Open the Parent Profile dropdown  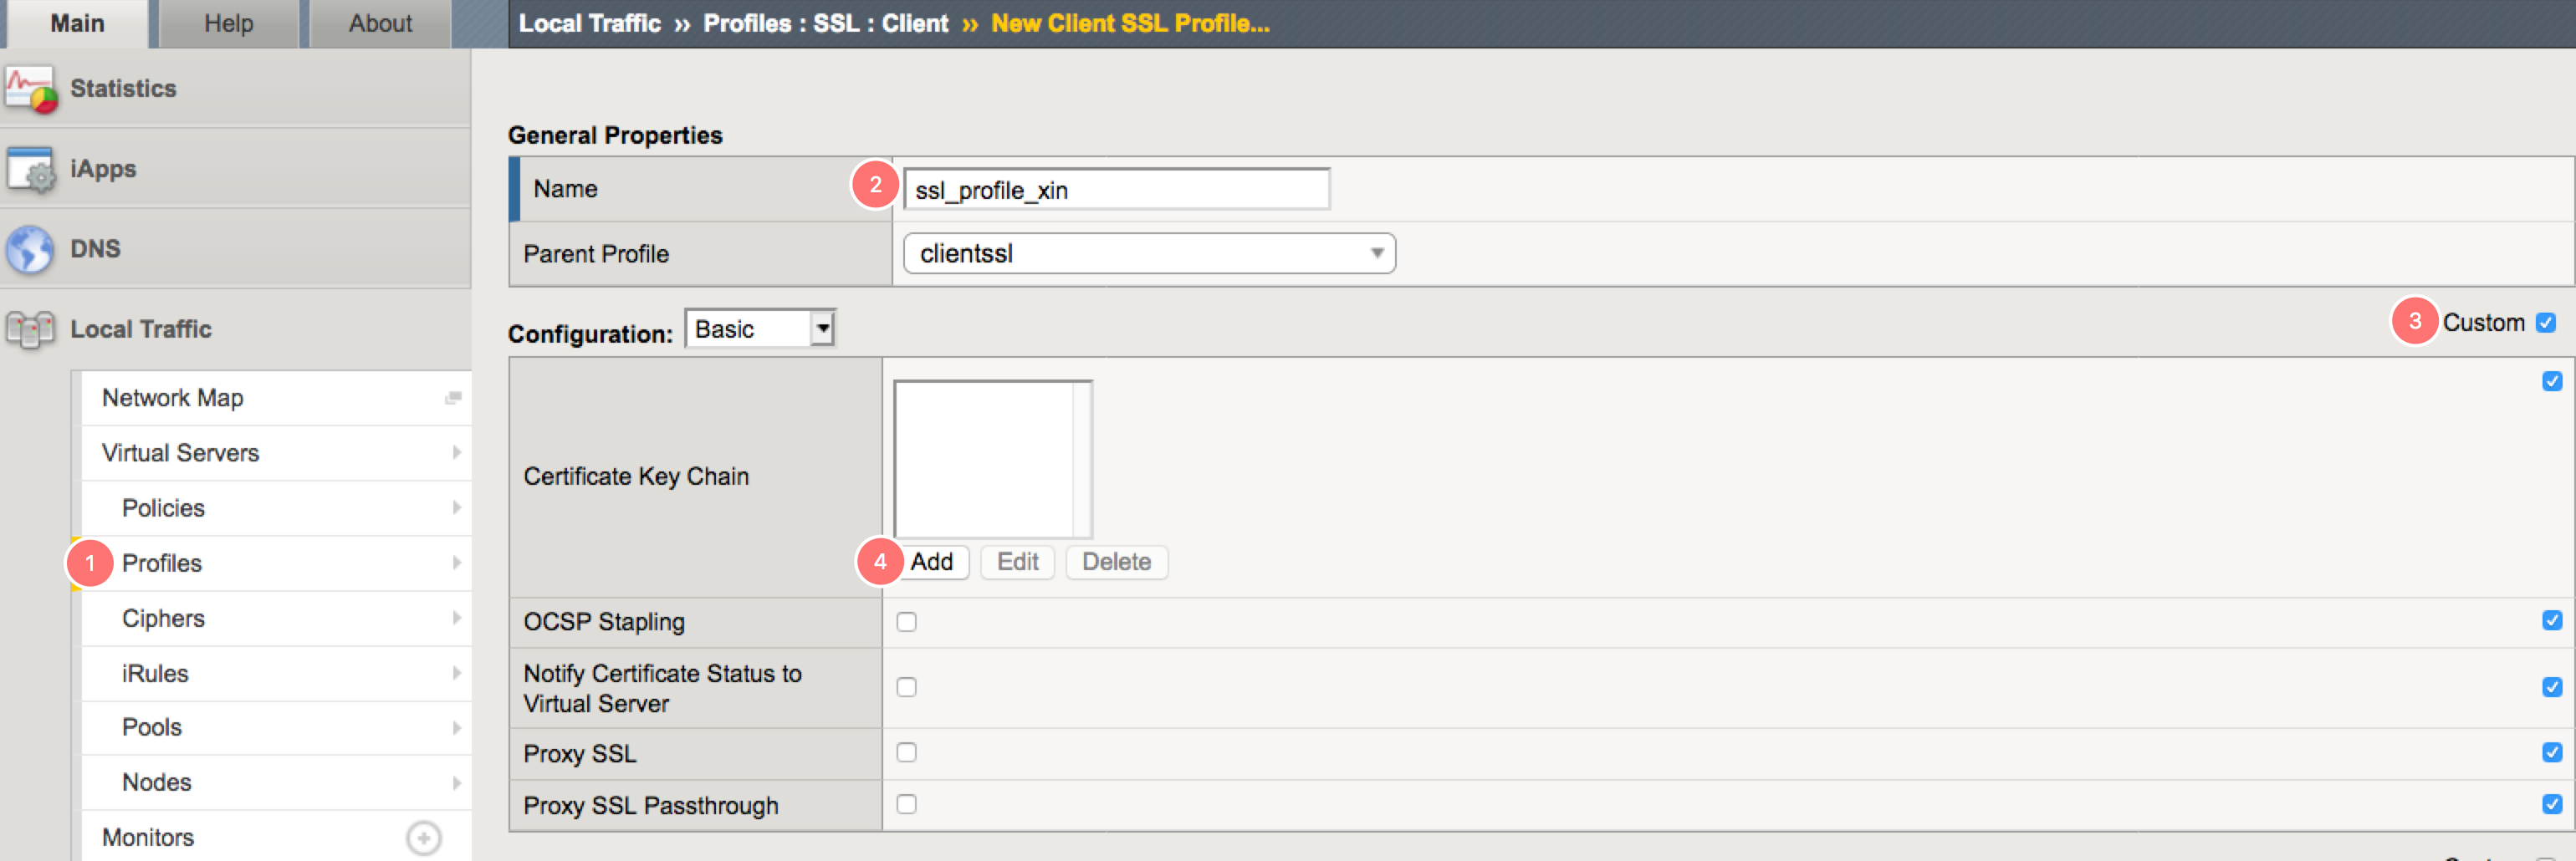[x=1148, y=254]
